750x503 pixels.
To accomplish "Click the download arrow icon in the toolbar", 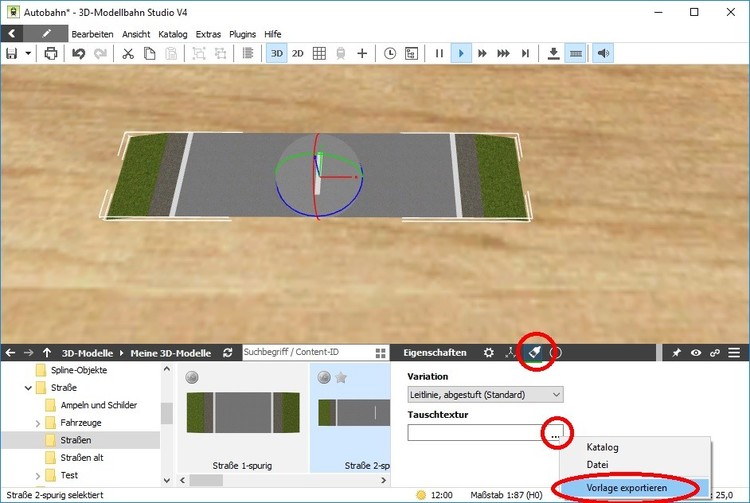I will [x=553, y=54].
